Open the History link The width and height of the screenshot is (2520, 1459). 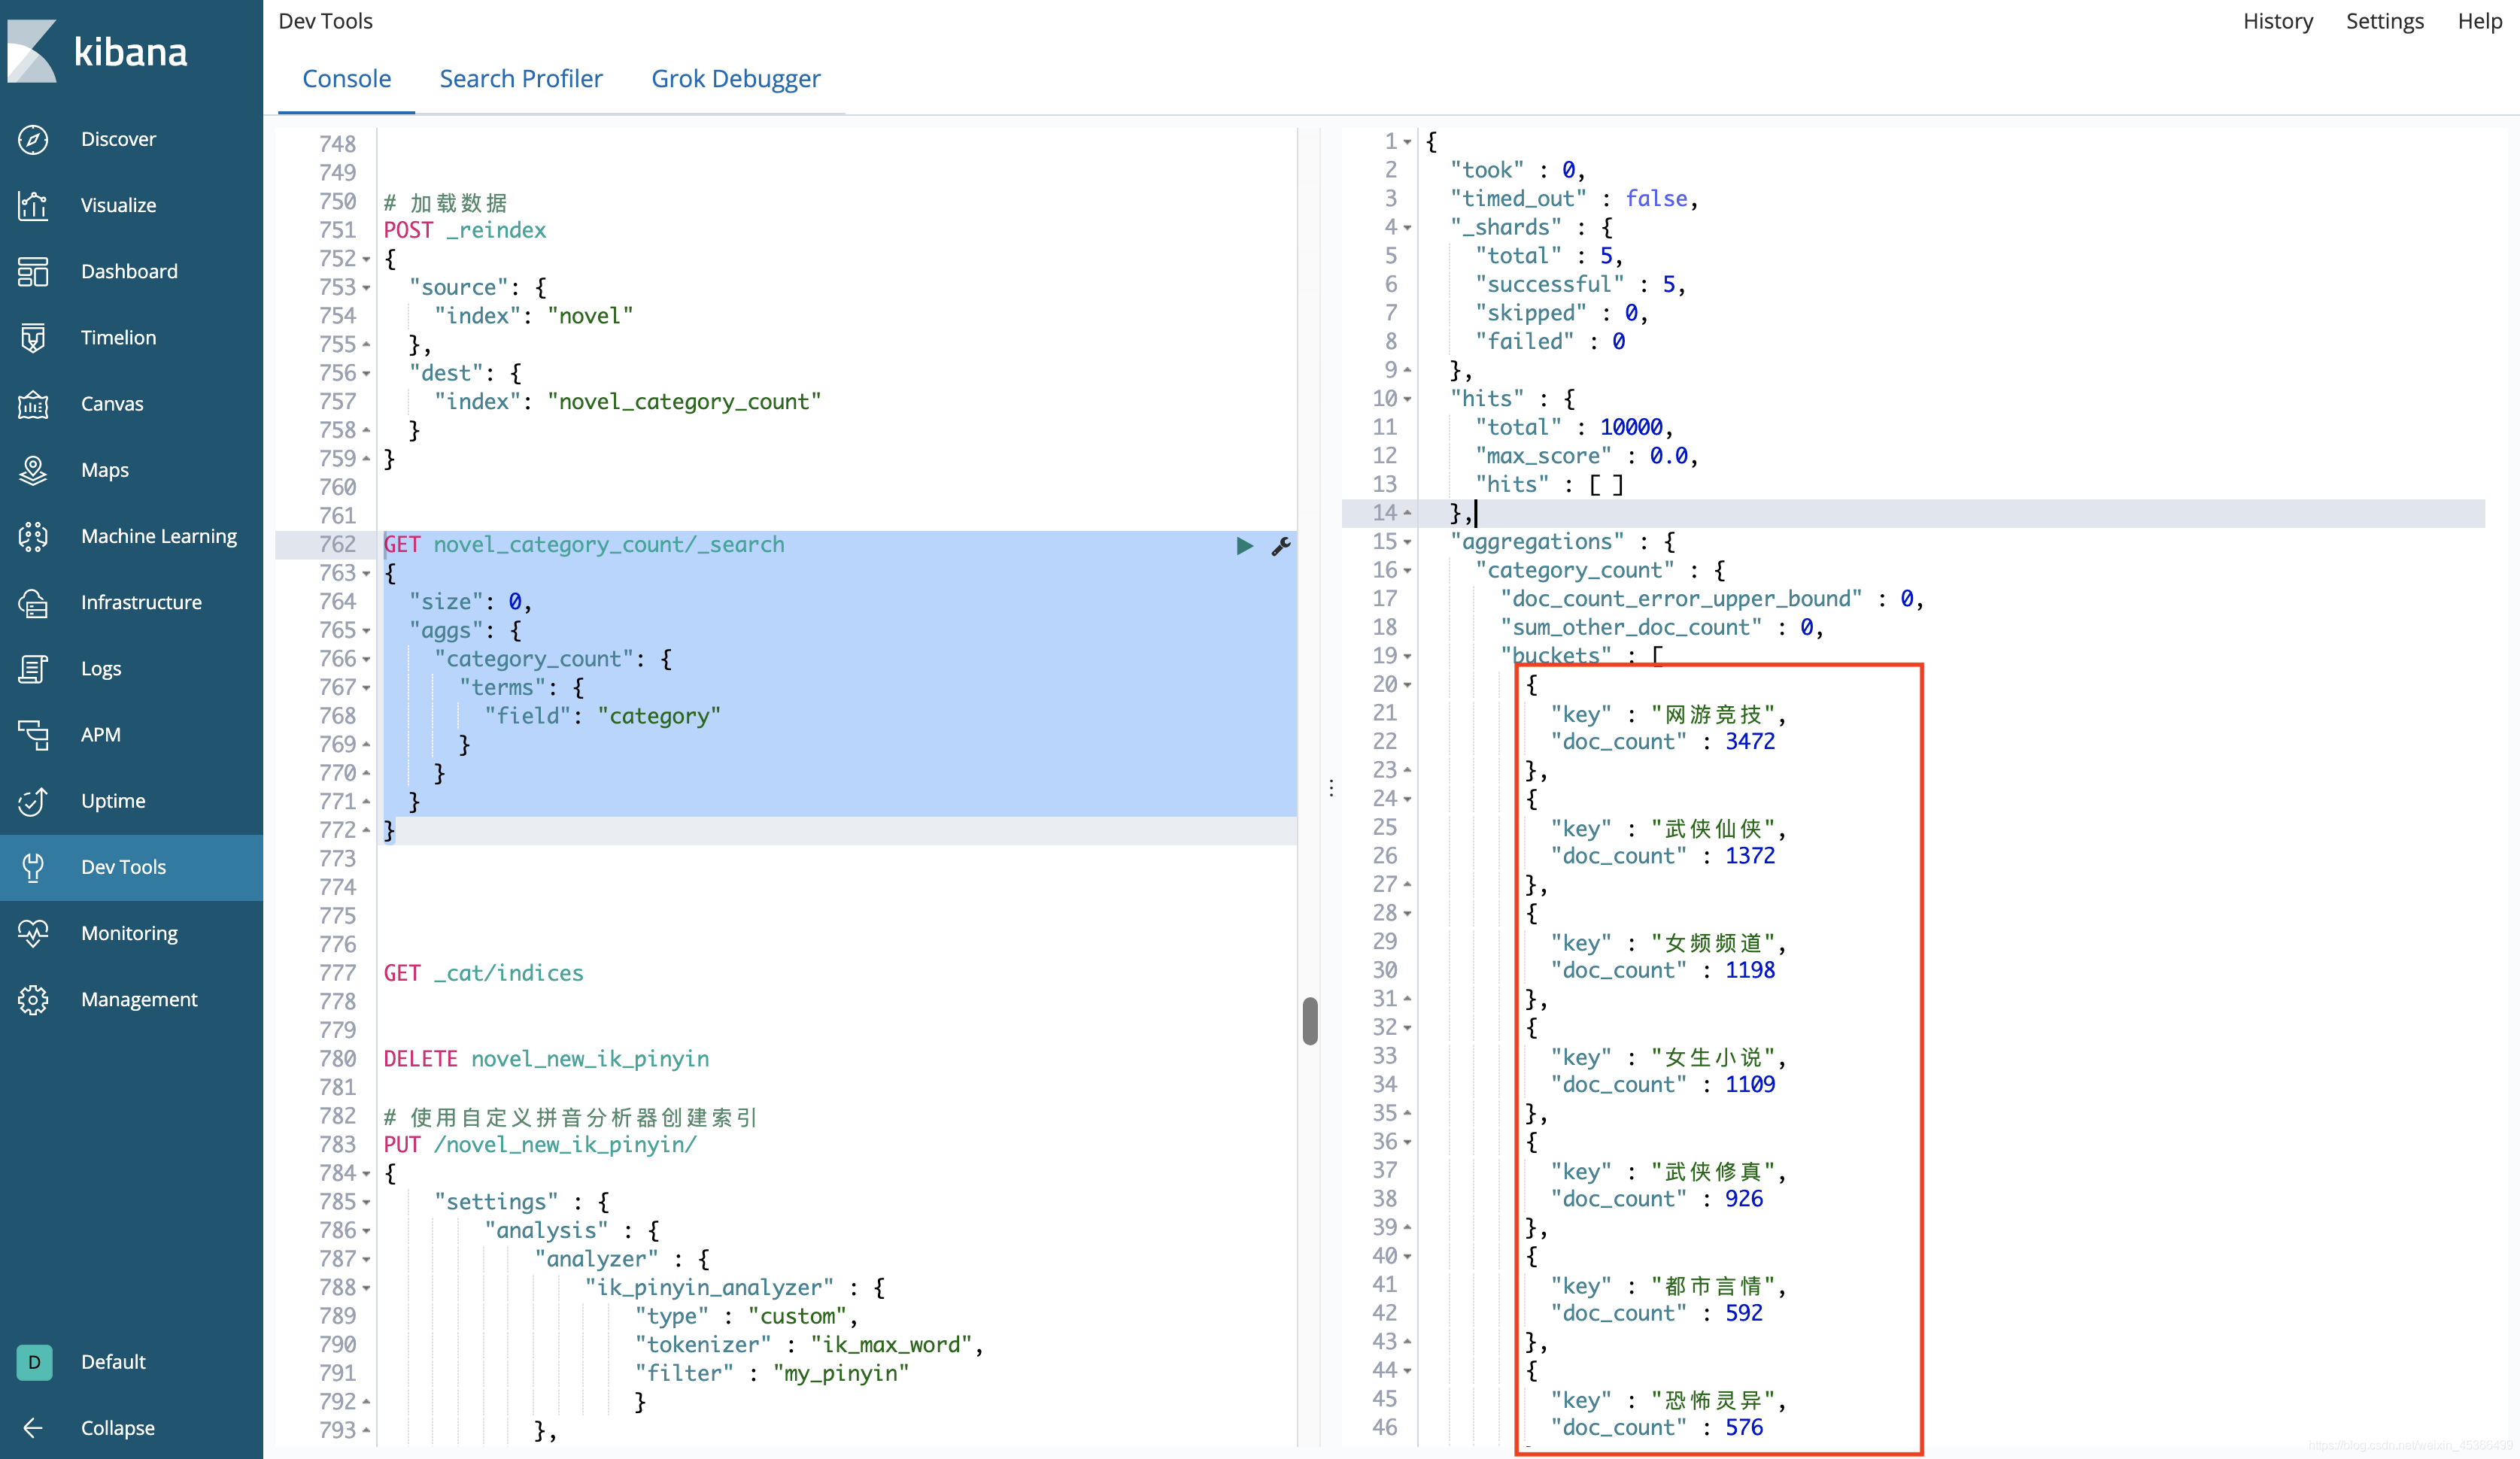[2277, 21]
